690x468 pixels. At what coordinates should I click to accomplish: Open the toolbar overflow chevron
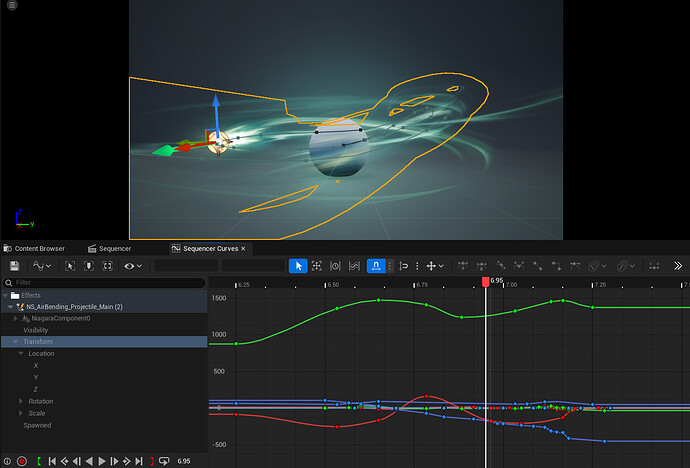tap(678, 266)
